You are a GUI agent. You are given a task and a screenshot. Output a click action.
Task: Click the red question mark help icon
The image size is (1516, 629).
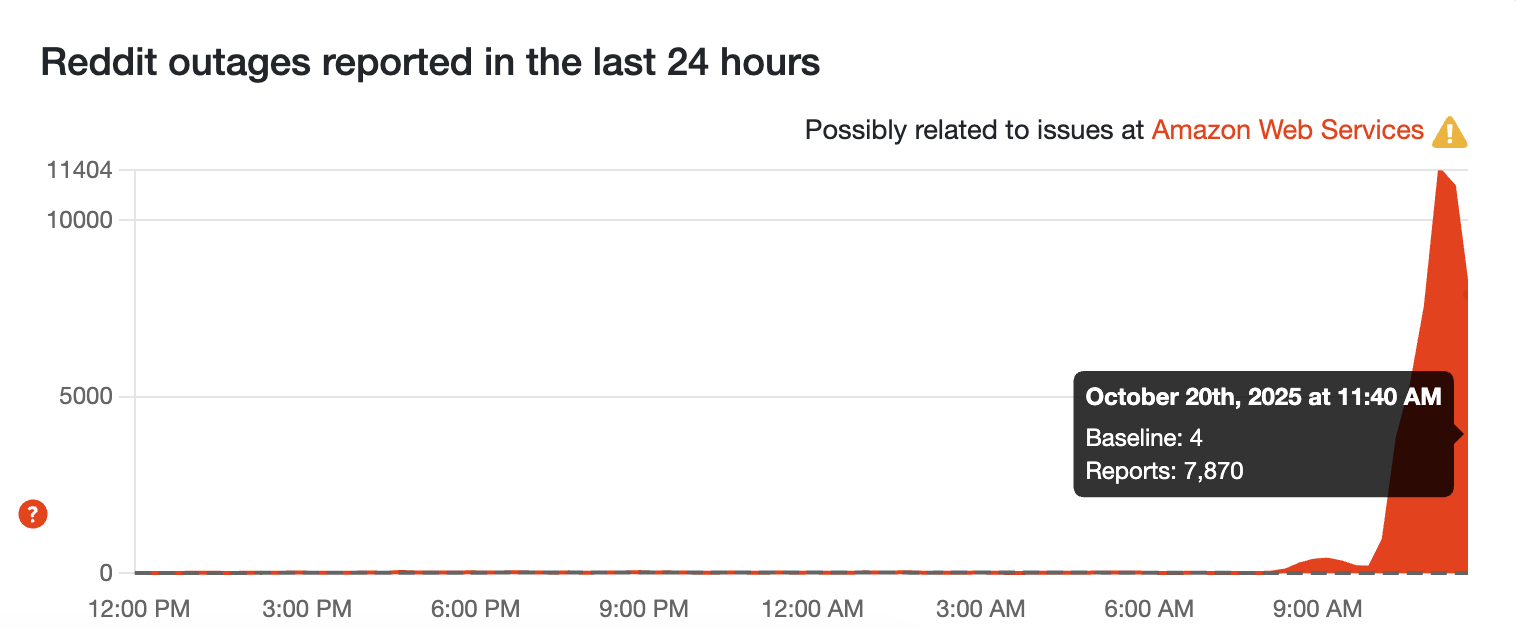pyautogui.click(x=33, y=515)
